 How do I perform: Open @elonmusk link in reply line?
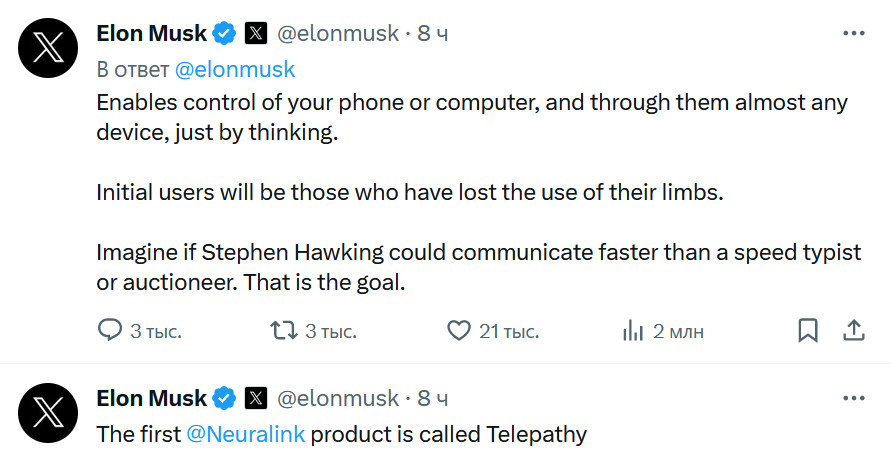pyautogui.click(x=235, y=69)
